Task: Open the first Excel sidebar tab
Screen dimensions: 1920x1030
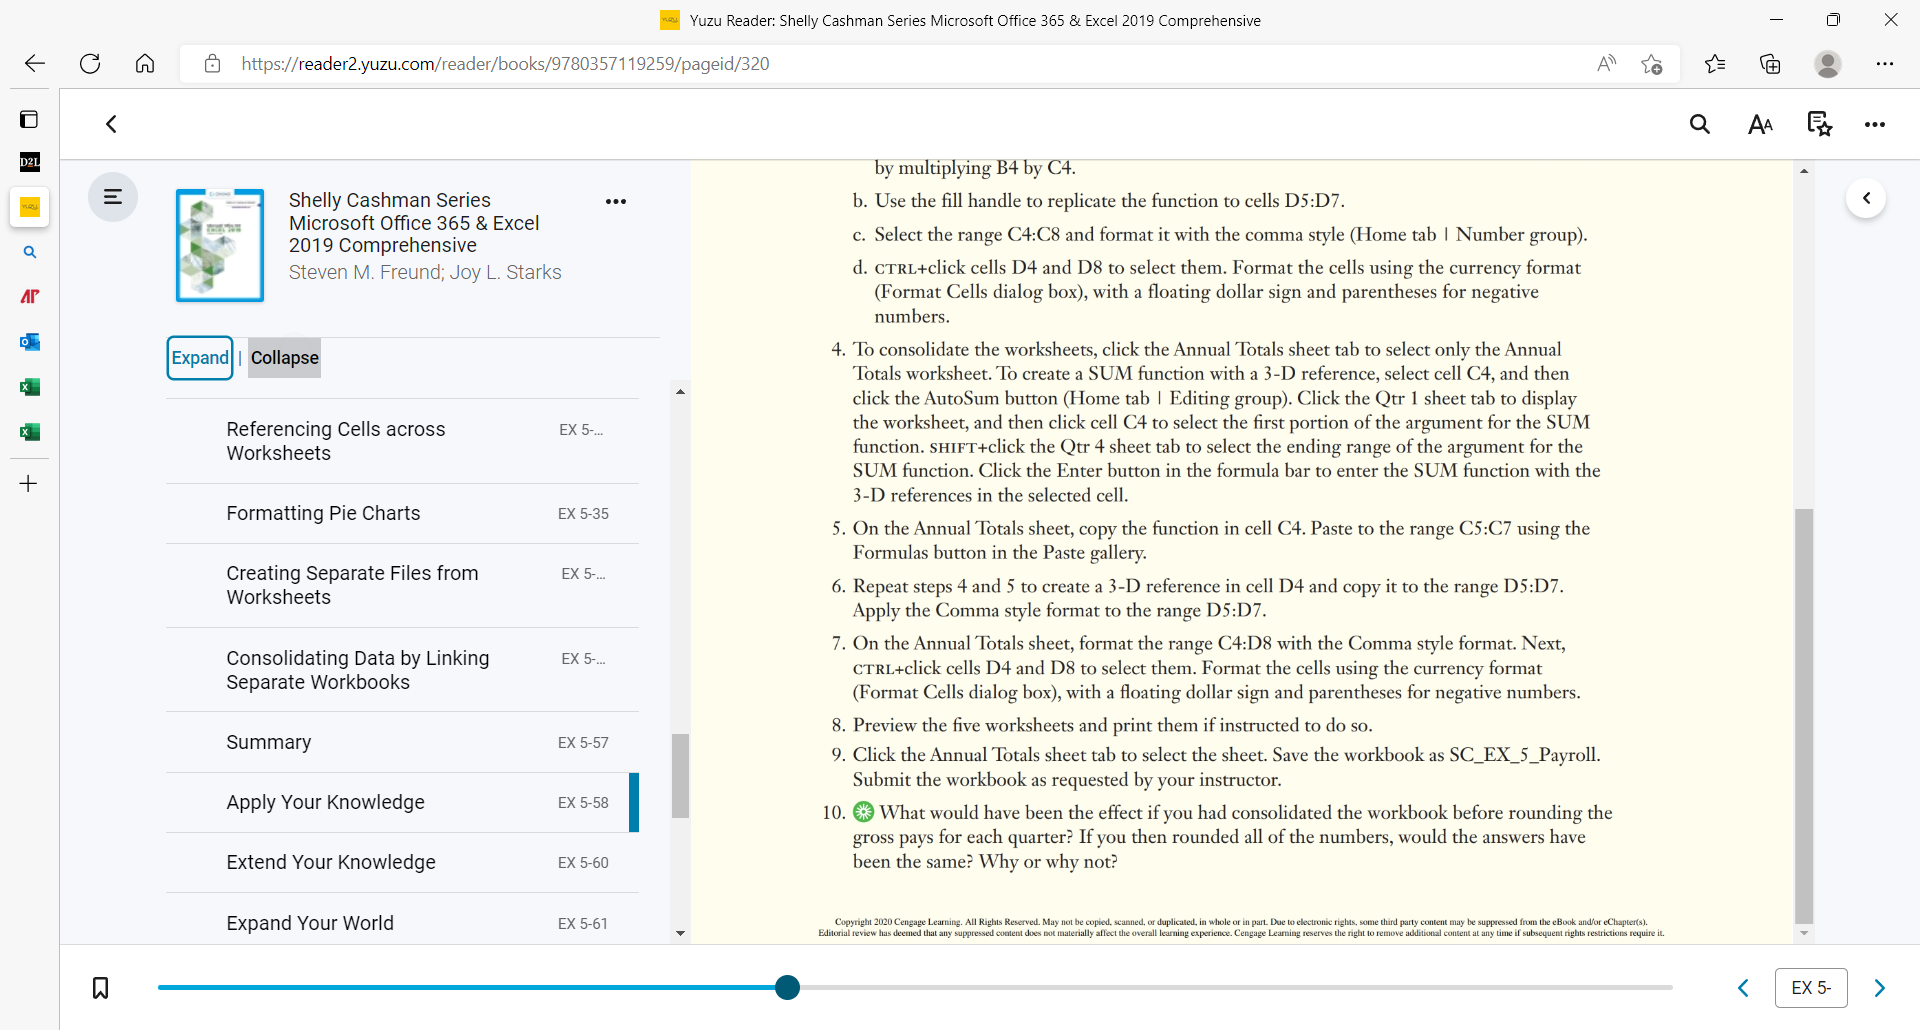Action: pyautogui.click(x=30, y=387)
